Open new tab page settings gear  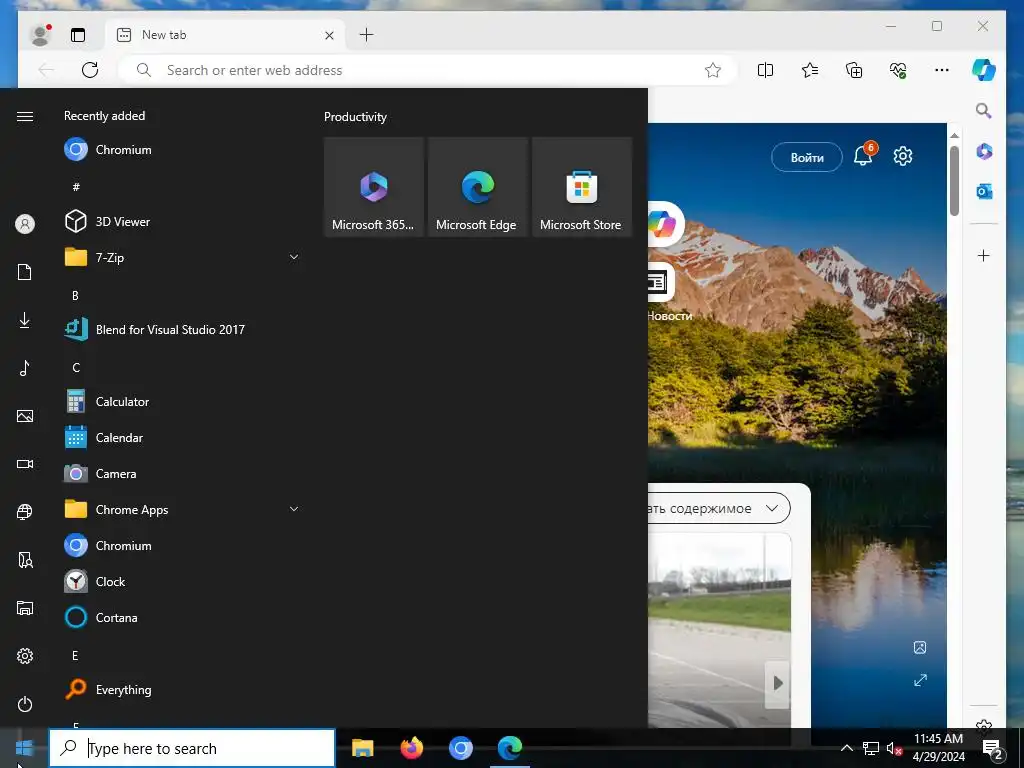(x=903, y=156)
